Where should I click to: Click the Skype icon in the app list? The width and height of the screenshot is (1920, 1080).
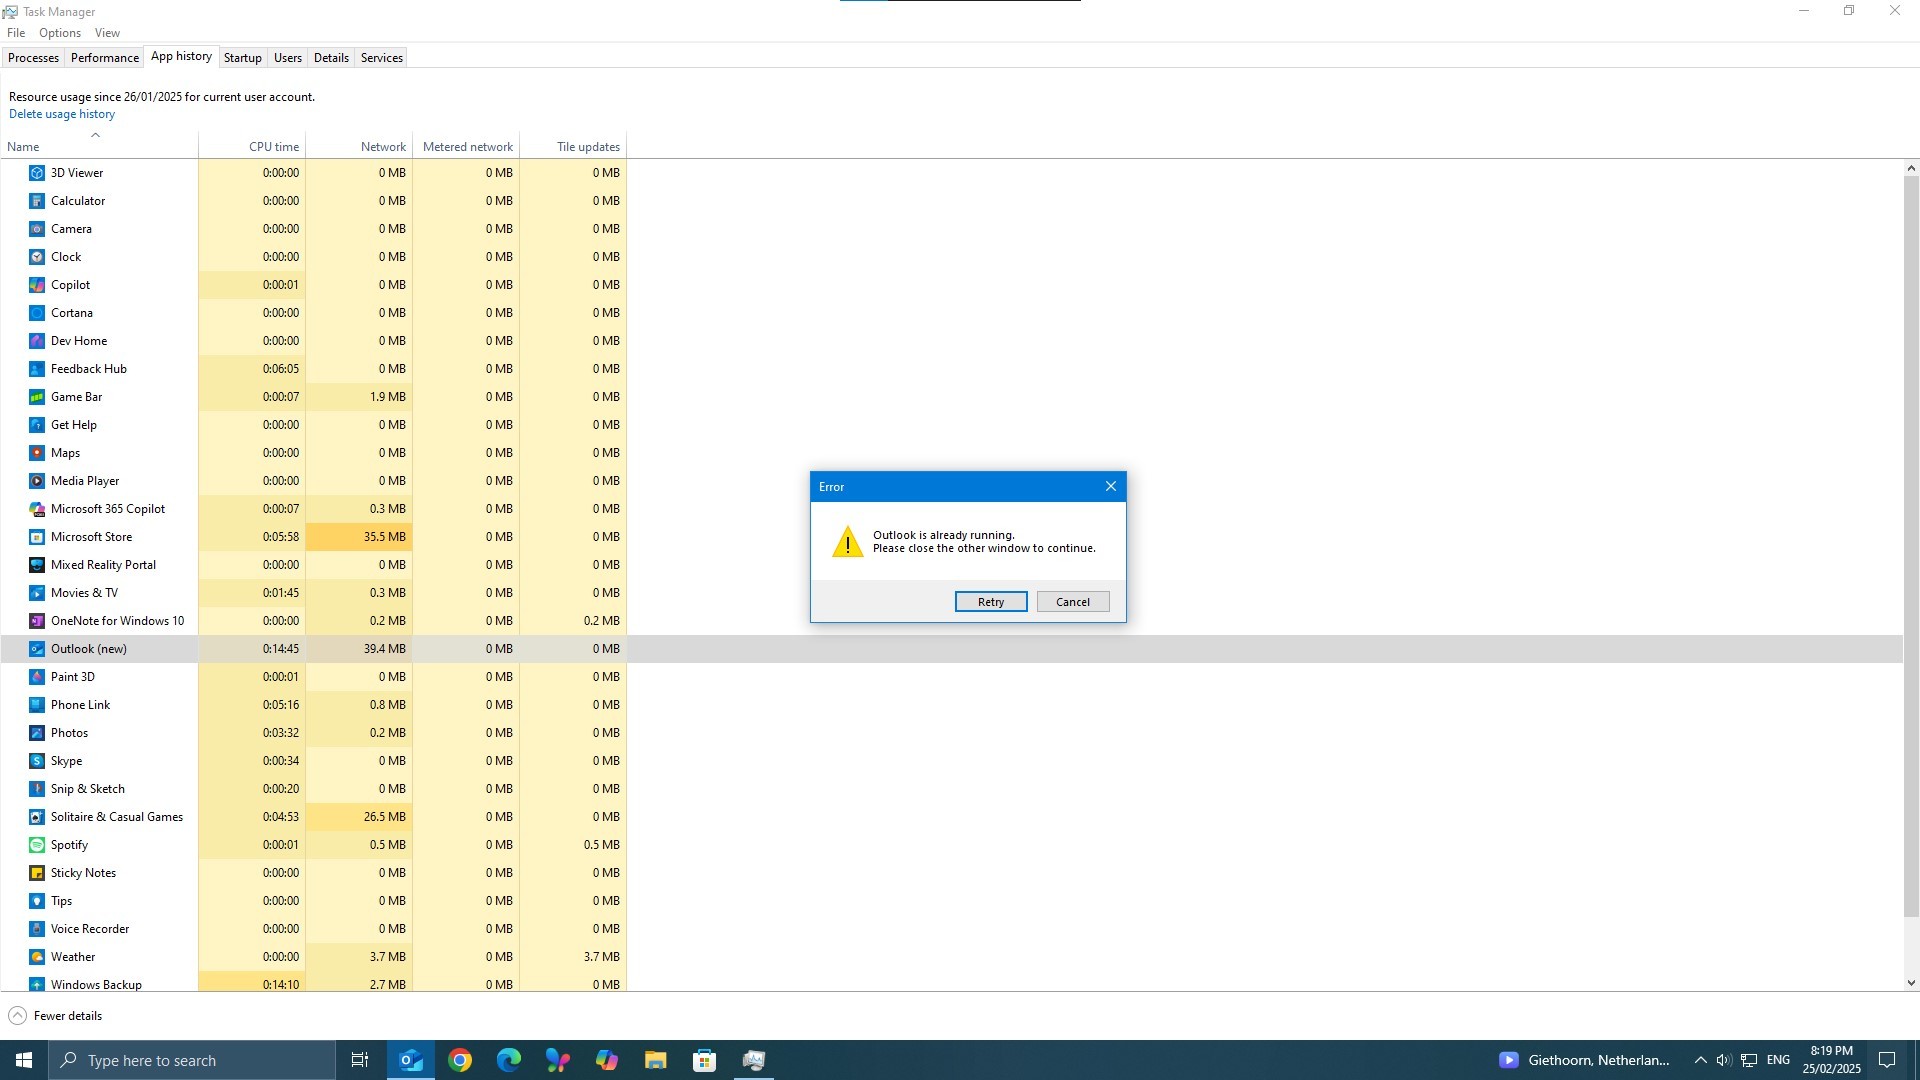click(37, 760)
